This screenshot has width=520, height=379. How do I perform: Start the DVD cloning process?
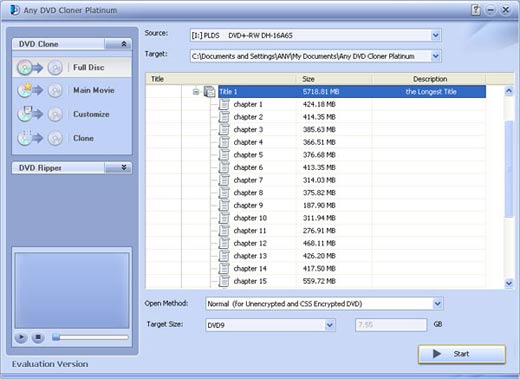click(x=462, y=354)
